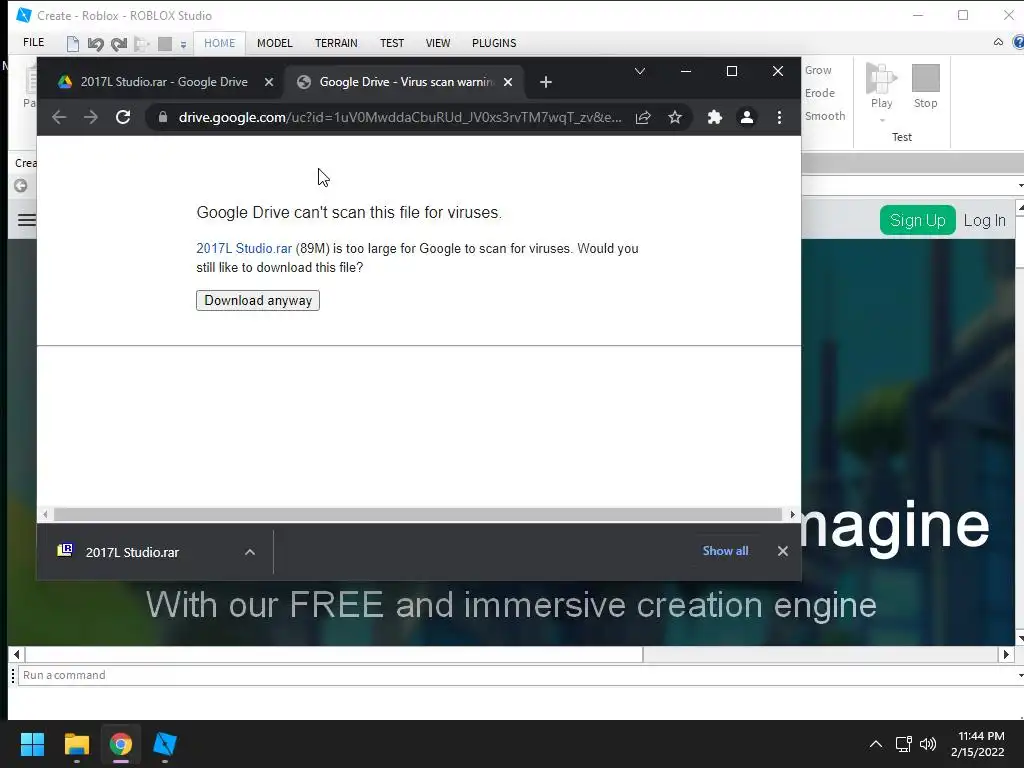
Task: Open Chrome three-dot menu
Action: [x=779, y=118]
